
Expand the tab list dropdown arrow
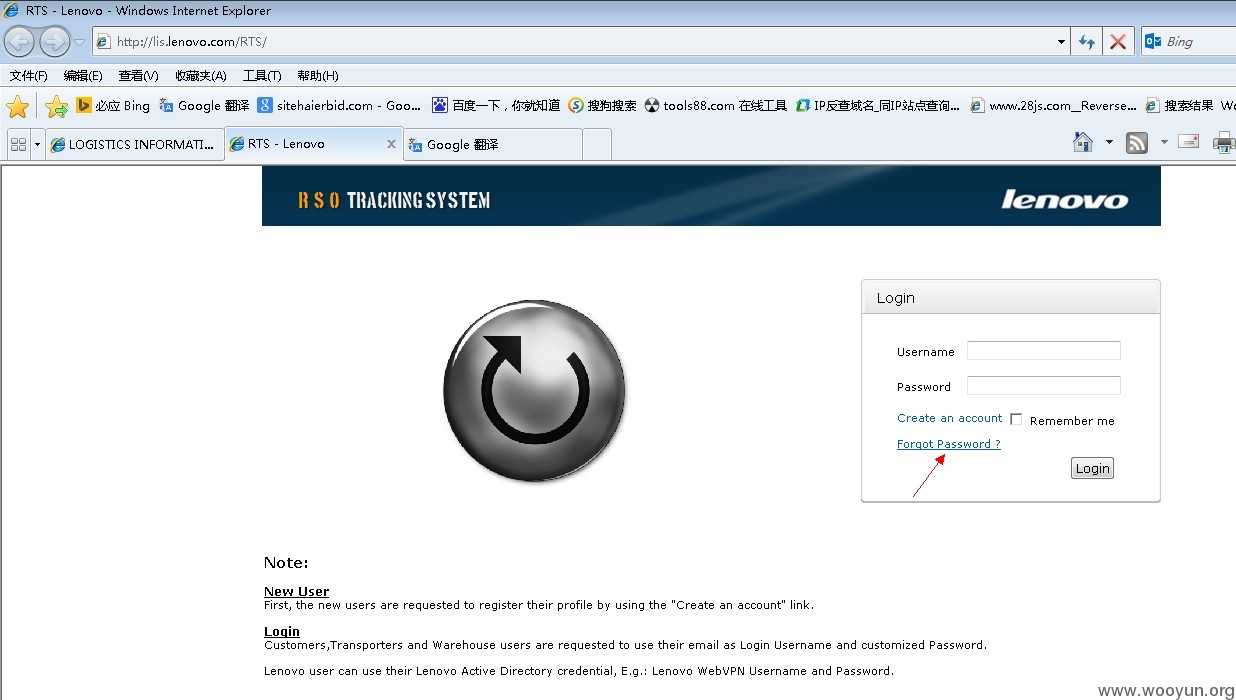pos(37,144)
